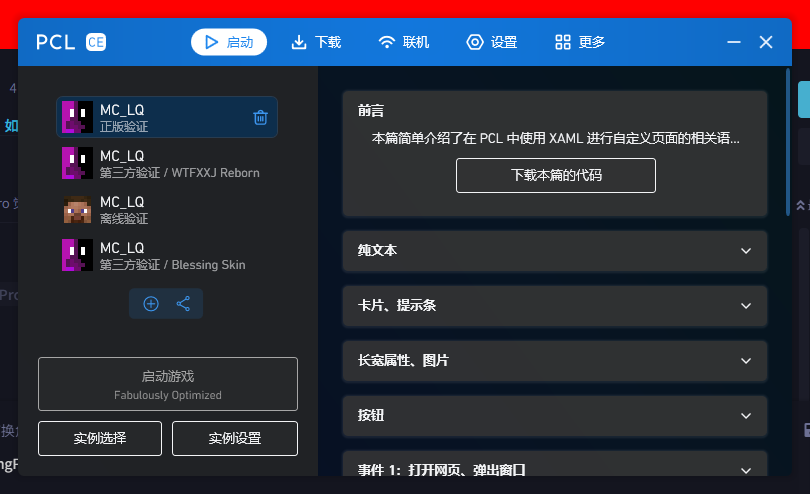Viewport: 810px width, 494px height.
Task: Open the 联机 multiplayer tab
Action: pyautogui.click(x=404, y=42)
